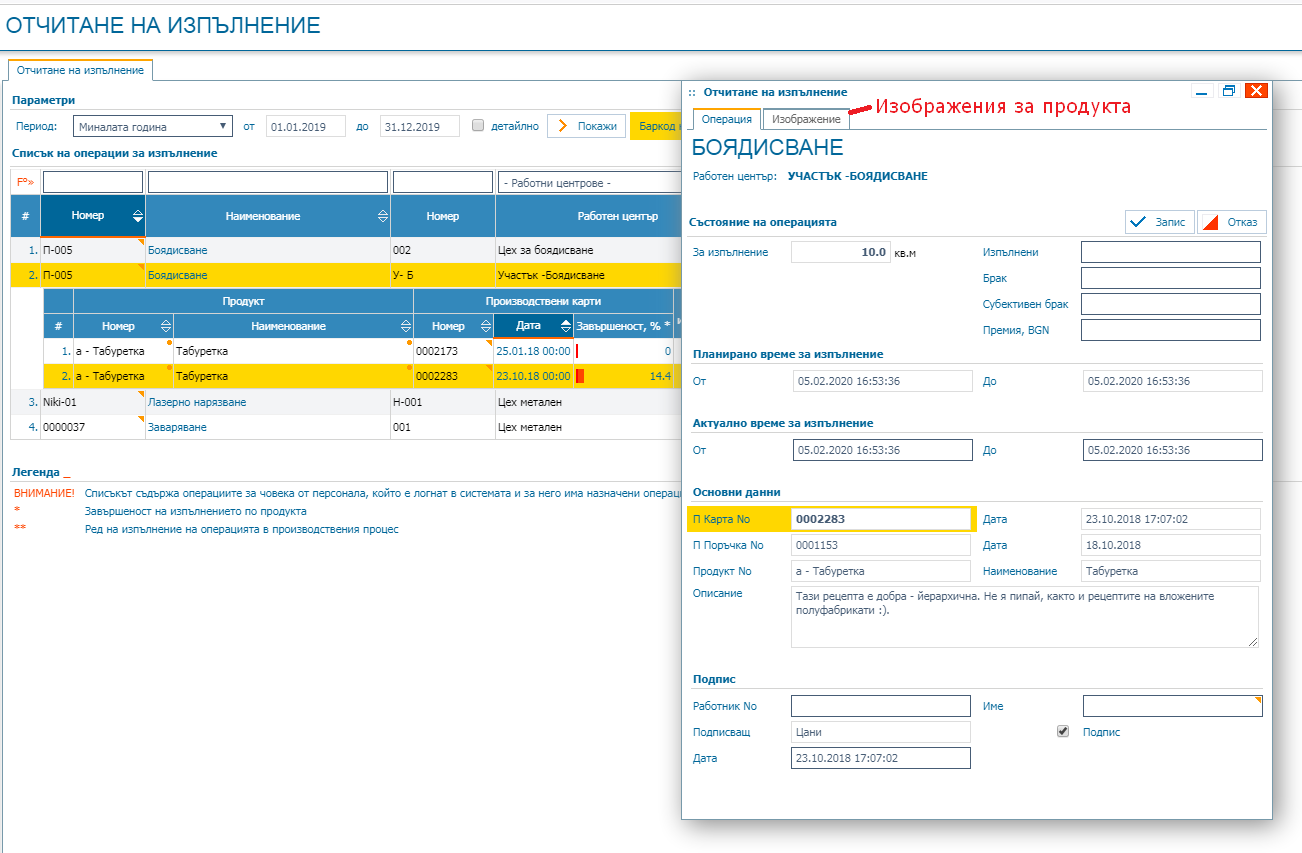1302x853 pixels.
Task: Click date link 25.01.18 00:00
Action: (533, 351)
